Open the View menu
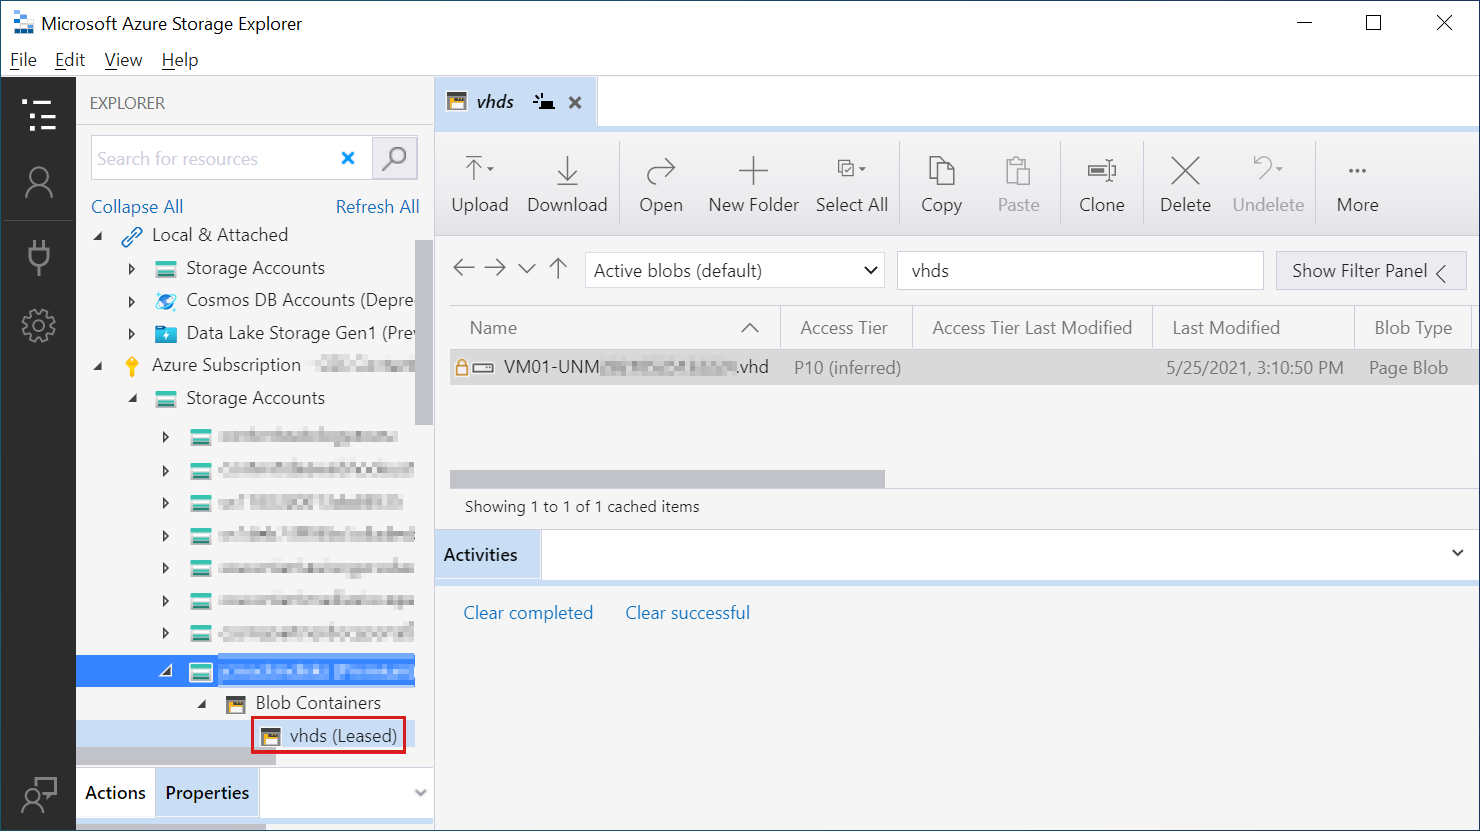This screenshot has width=1480, height=831. click(x=123, y=60)
